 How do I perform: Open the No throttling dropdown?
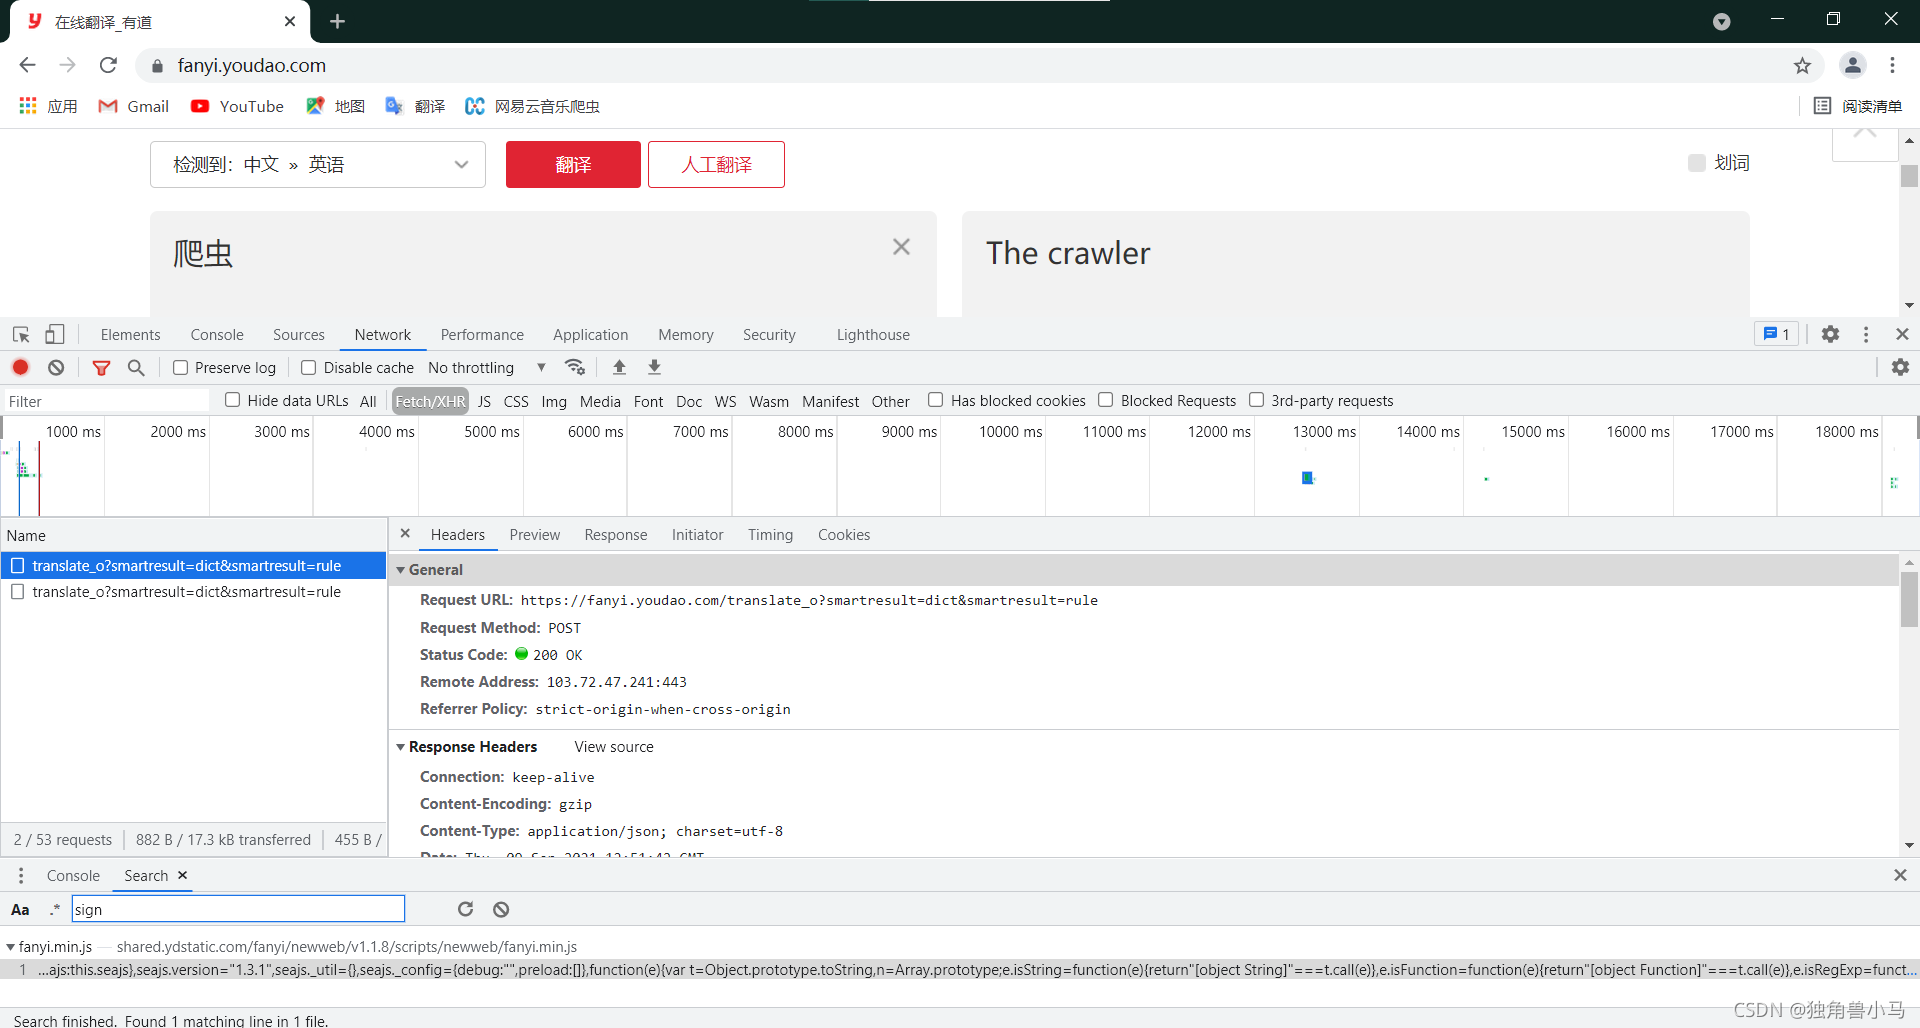point(487,368)
